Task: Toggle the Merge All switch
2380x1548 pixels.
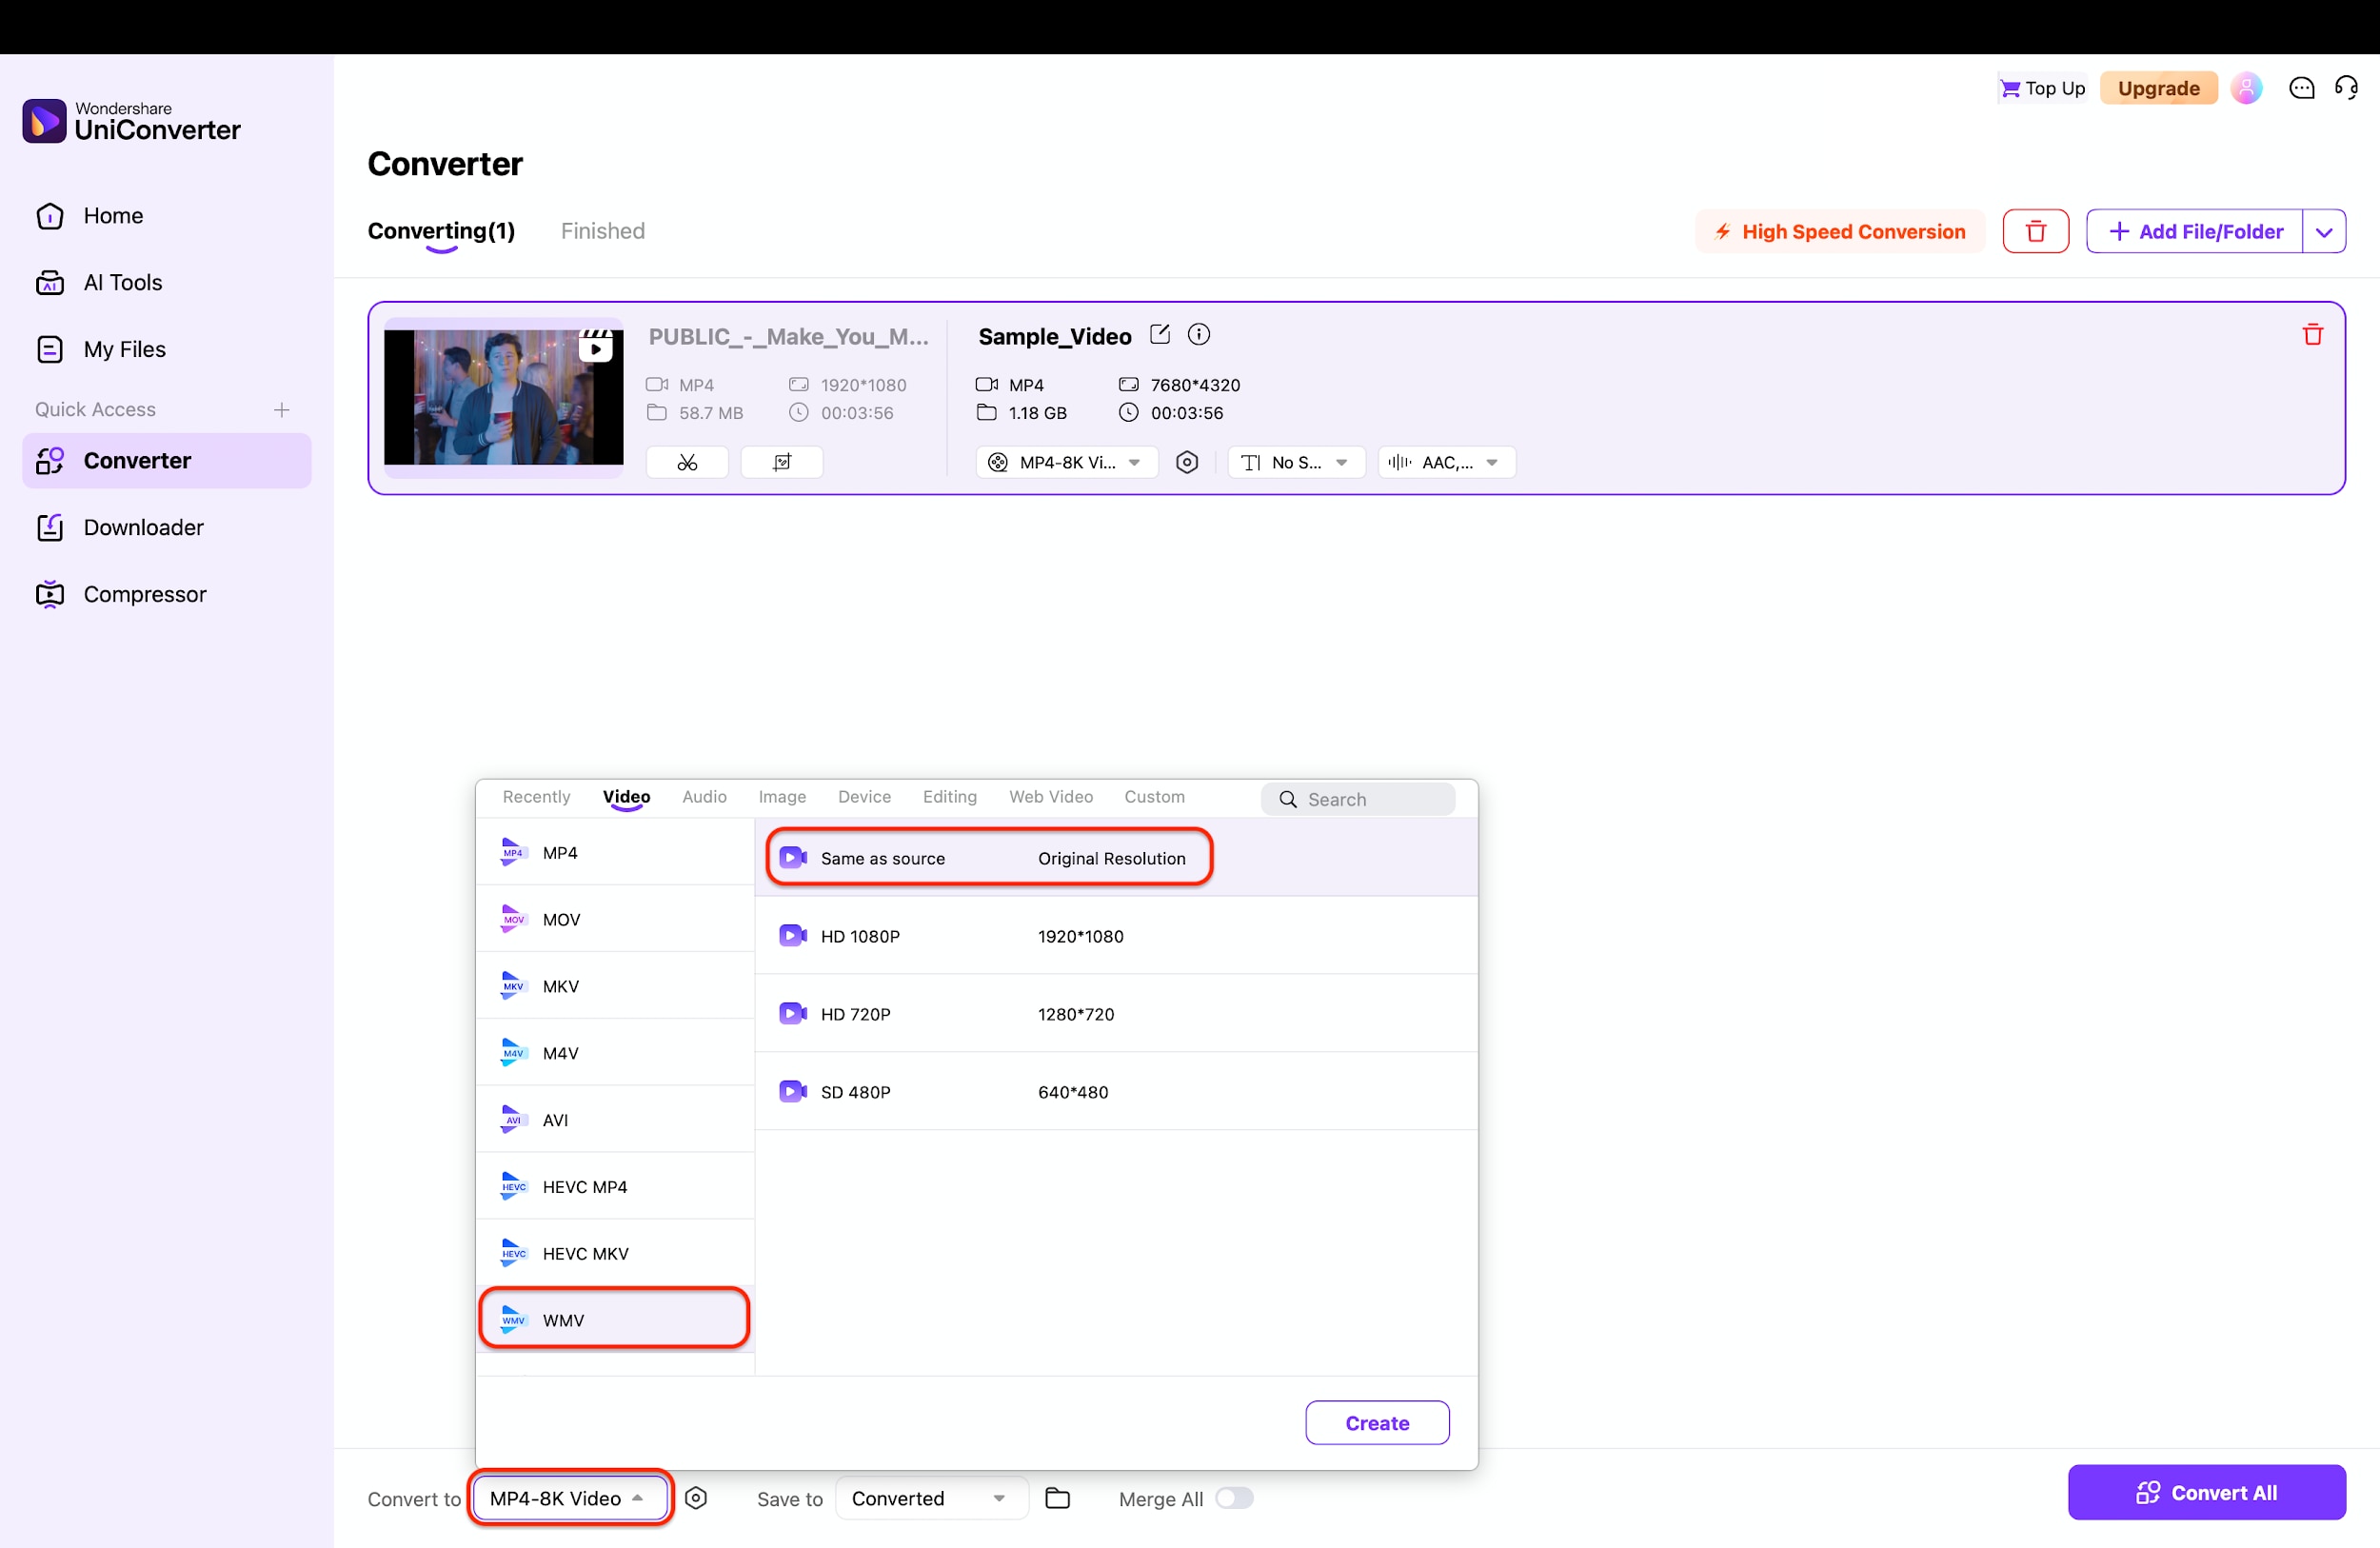Action: [1233, 1498]
